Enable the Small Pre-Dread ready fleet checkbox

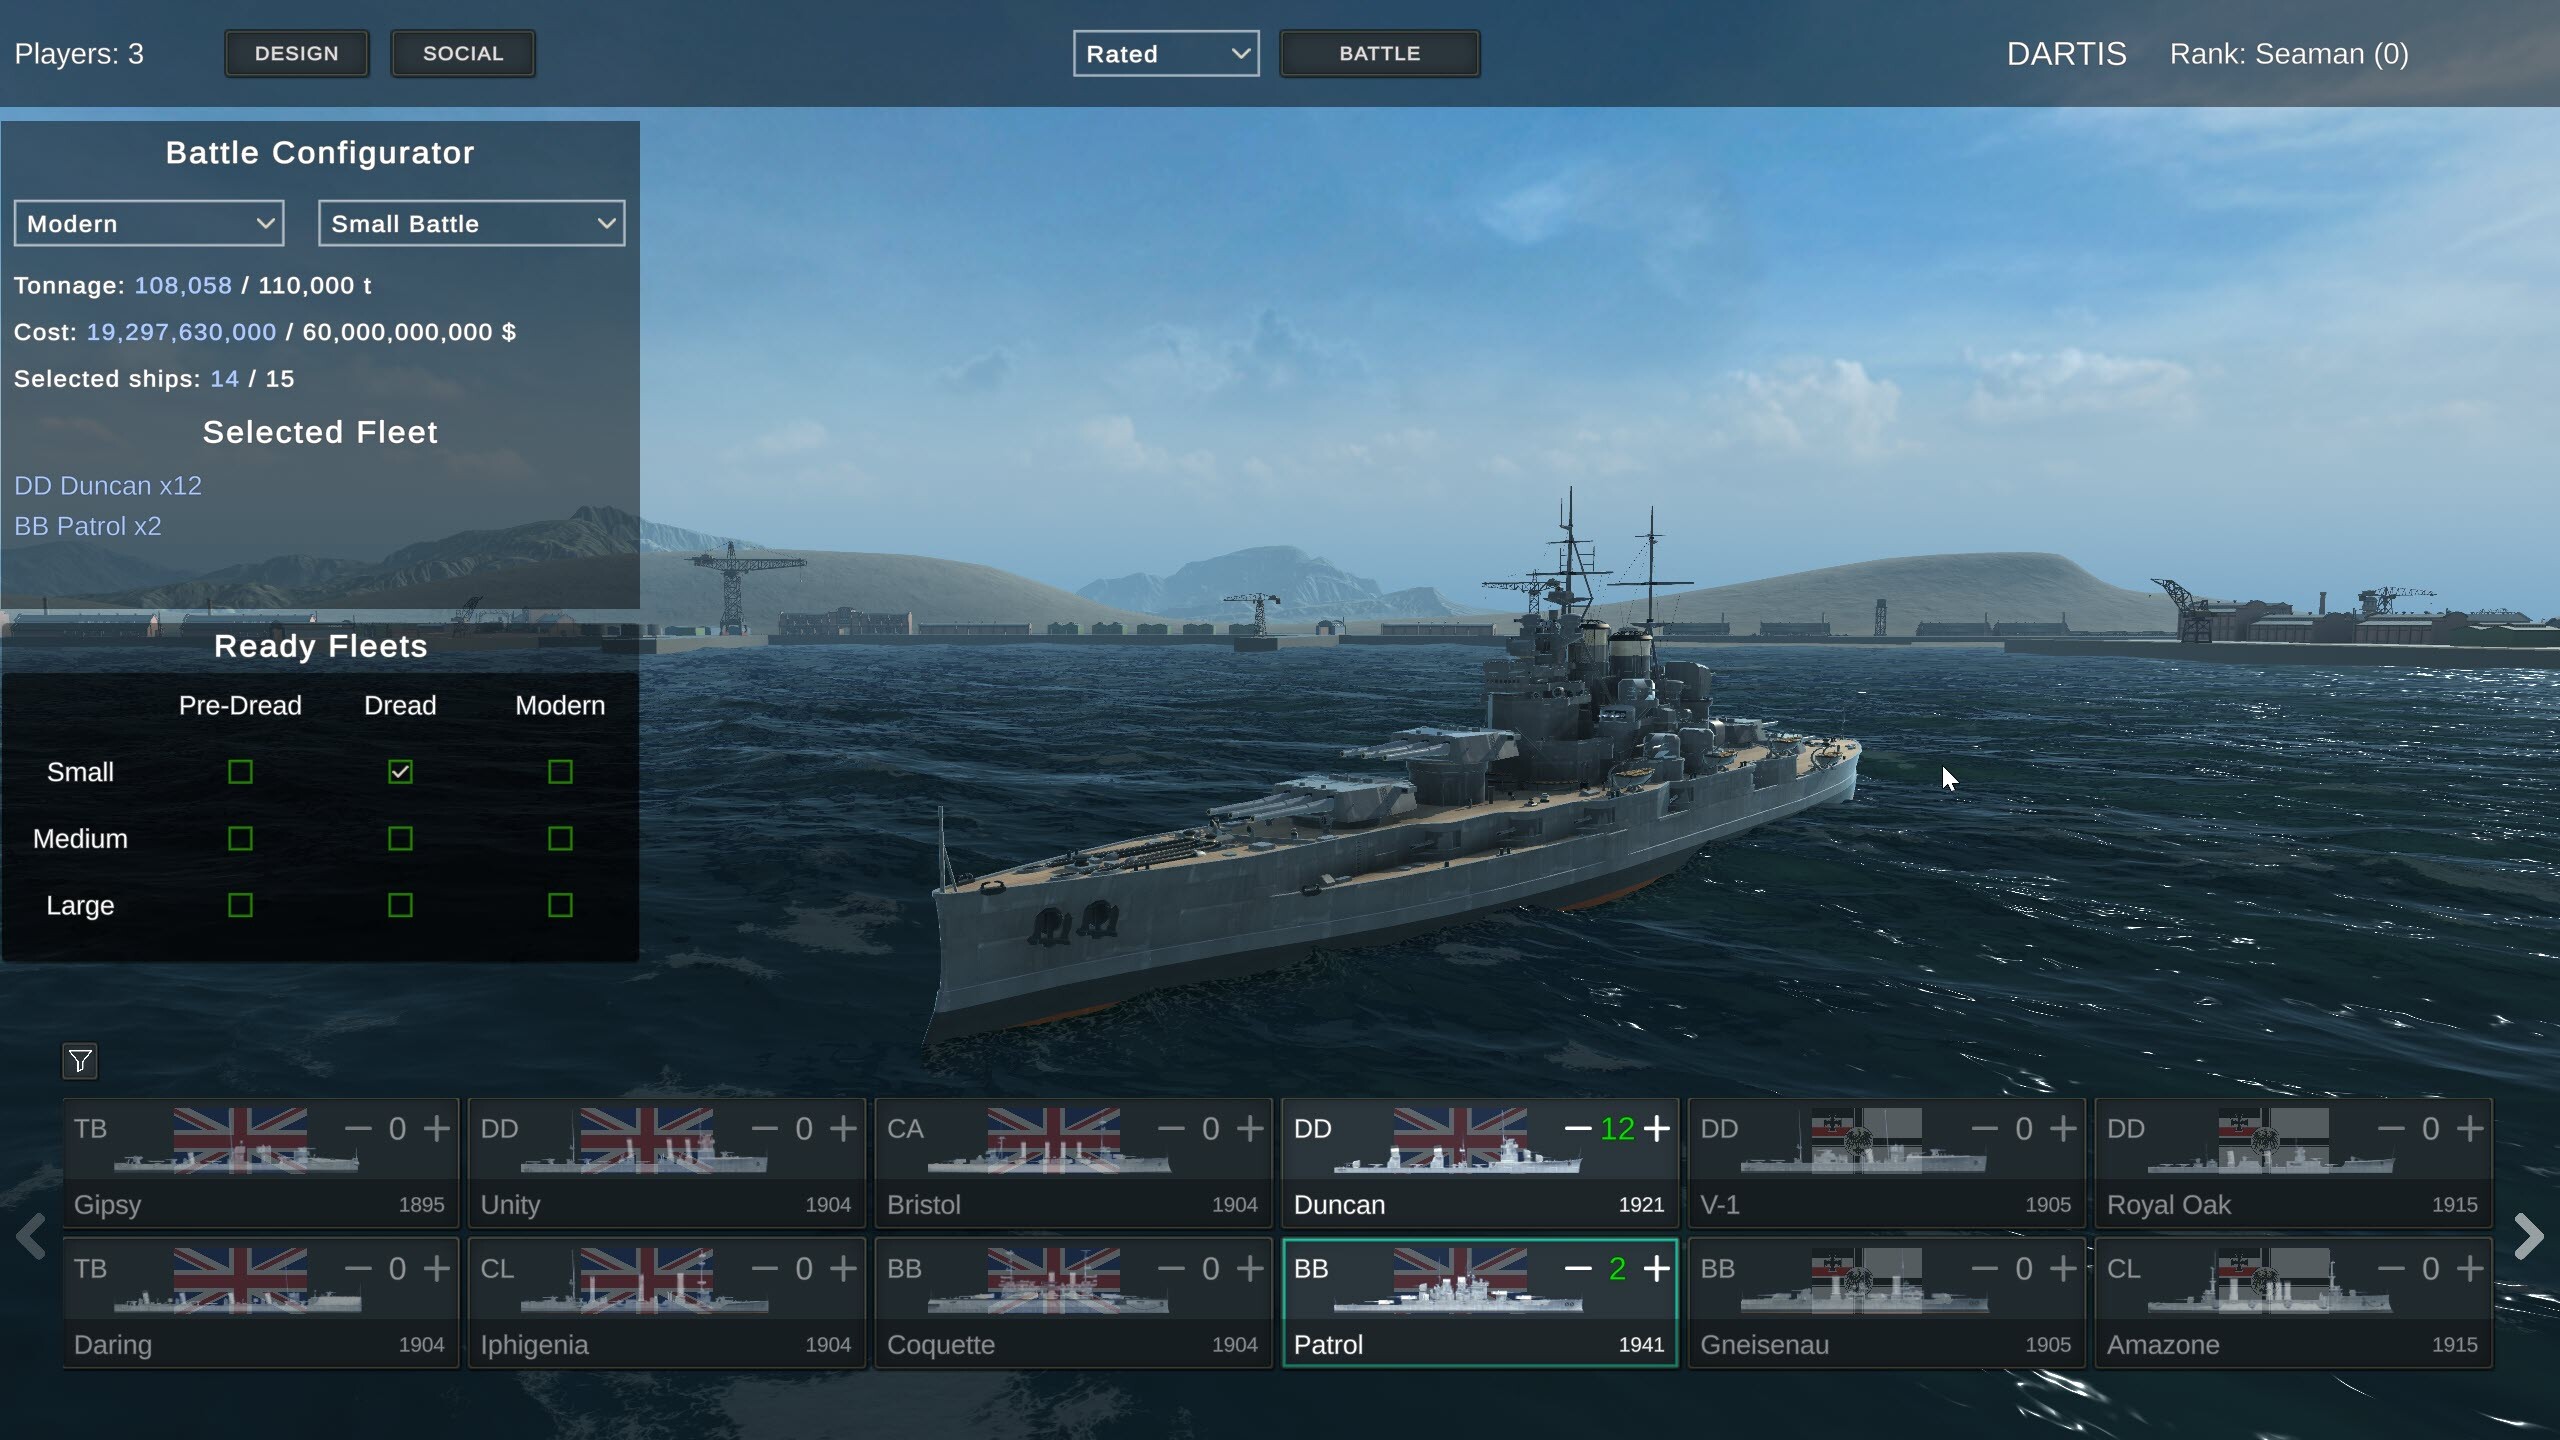coord(240,771)
